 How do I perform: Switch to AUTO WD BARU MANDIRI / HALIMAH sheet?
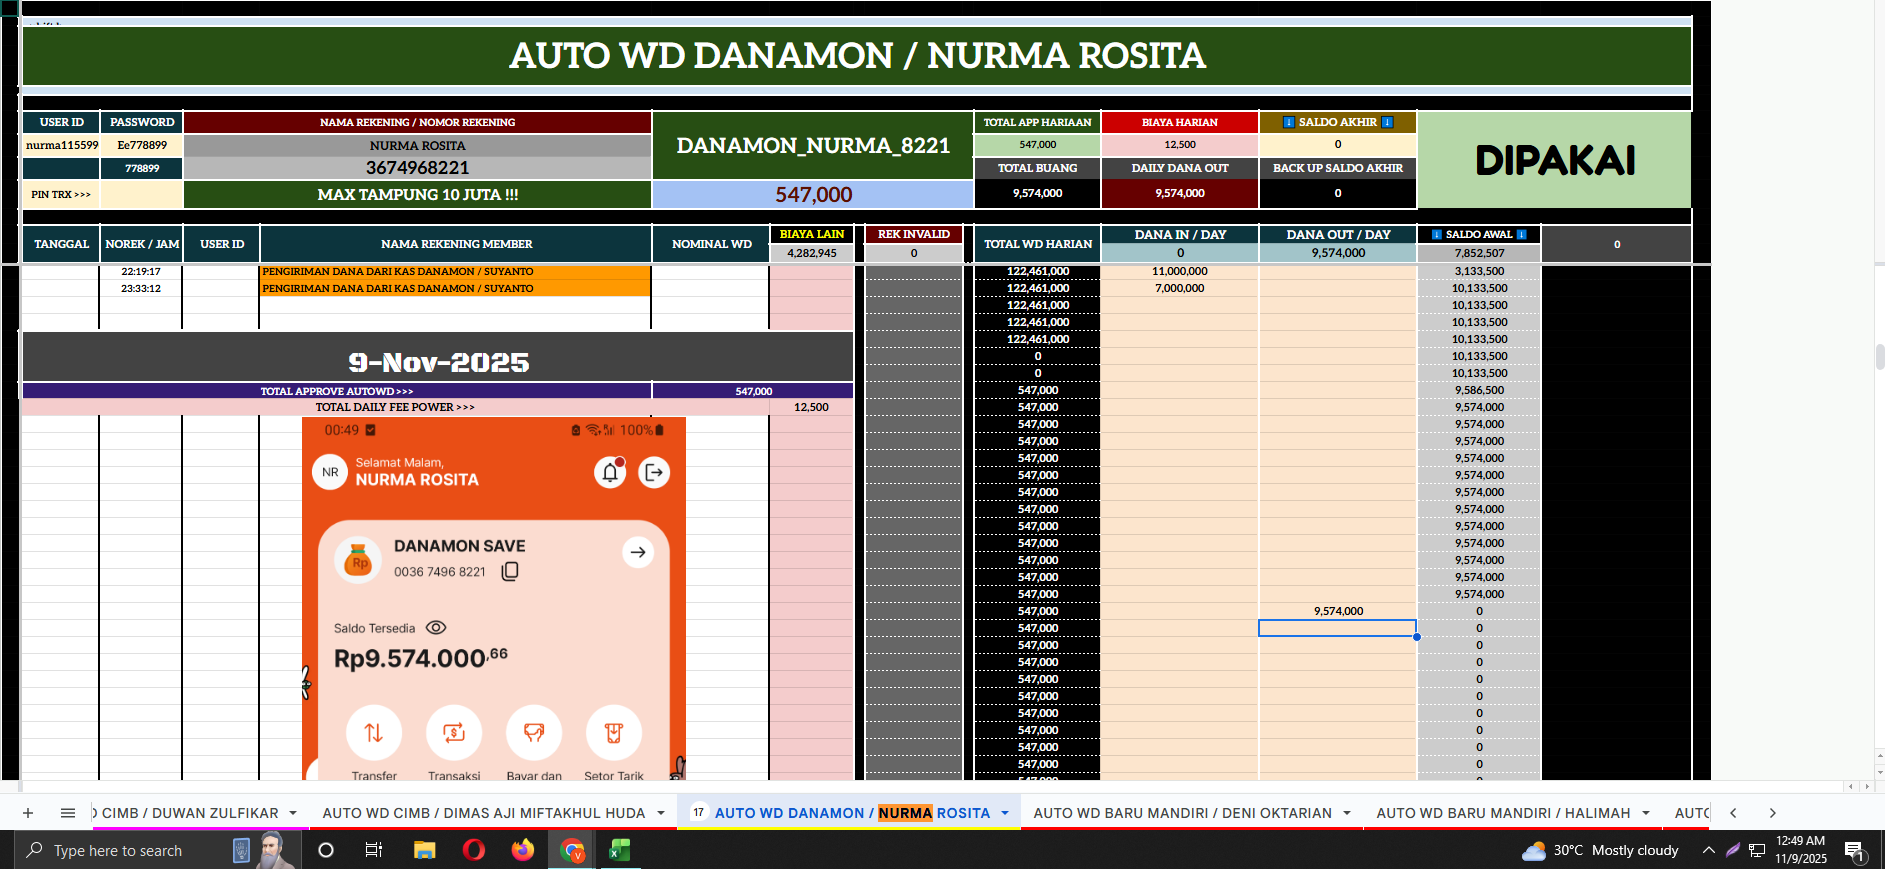1503,813
